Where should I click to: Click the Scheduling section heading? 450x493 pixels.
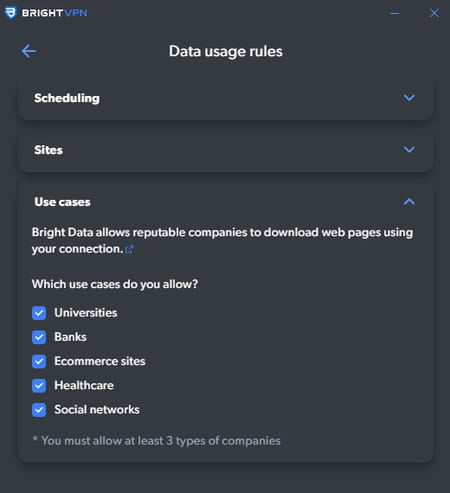click(67, 98)
